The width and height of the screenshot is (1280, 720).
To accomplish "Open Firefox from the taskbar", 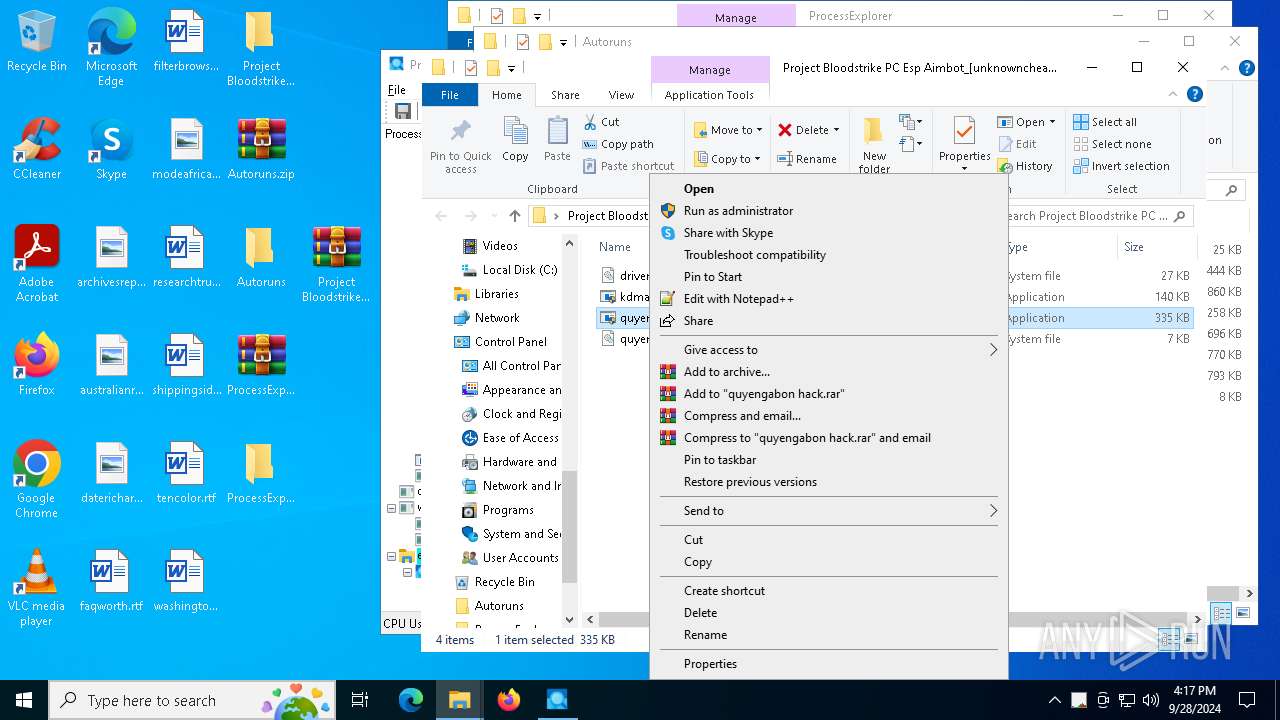I will pos(508,700).
